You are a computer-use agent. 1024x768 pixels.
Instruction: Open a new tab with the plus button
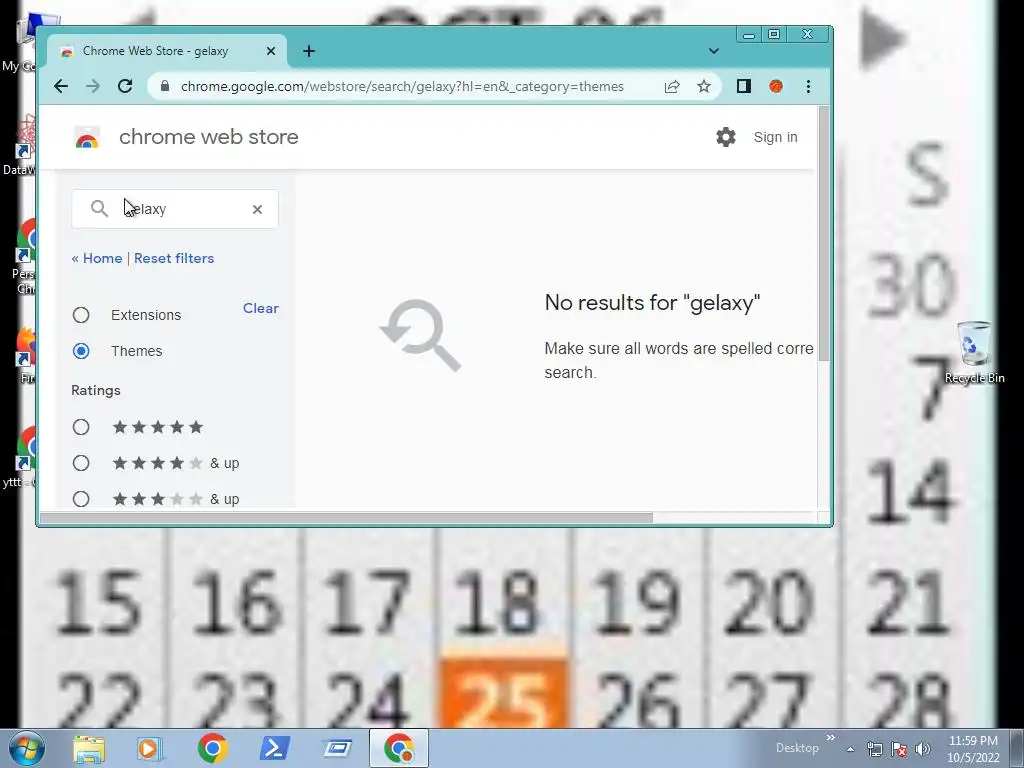309,51
